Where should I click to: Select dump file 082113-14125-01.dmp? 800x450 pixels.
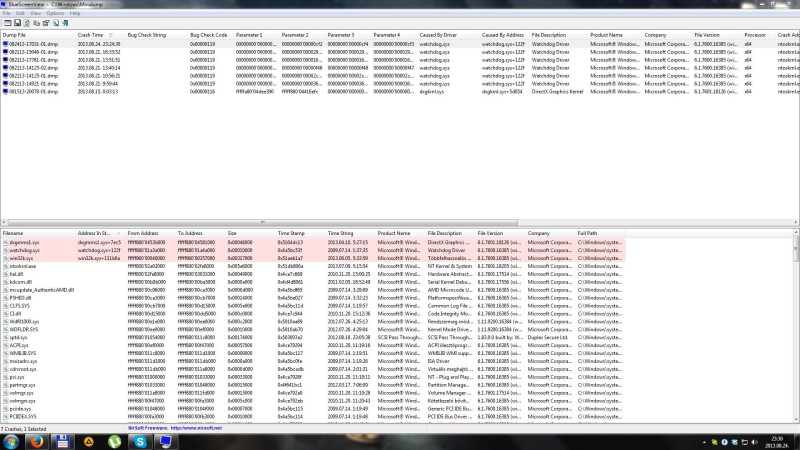pos(33,76)
